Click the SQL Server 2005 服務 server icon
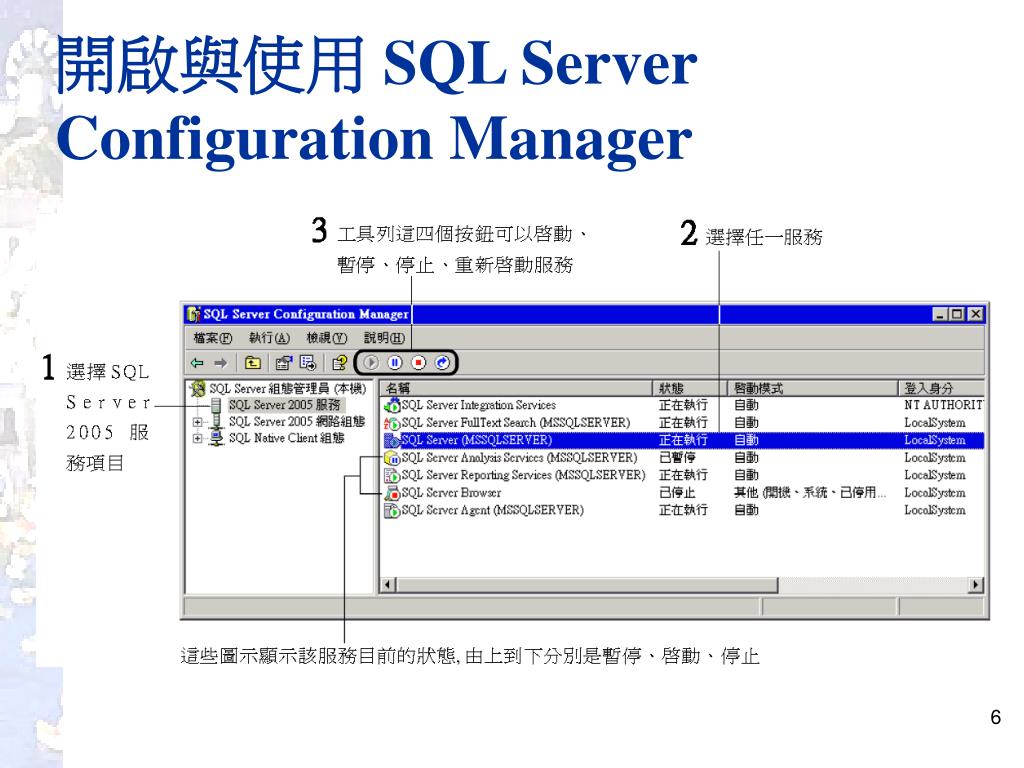This screenshot has height=768, width=1024. (216, 406)
